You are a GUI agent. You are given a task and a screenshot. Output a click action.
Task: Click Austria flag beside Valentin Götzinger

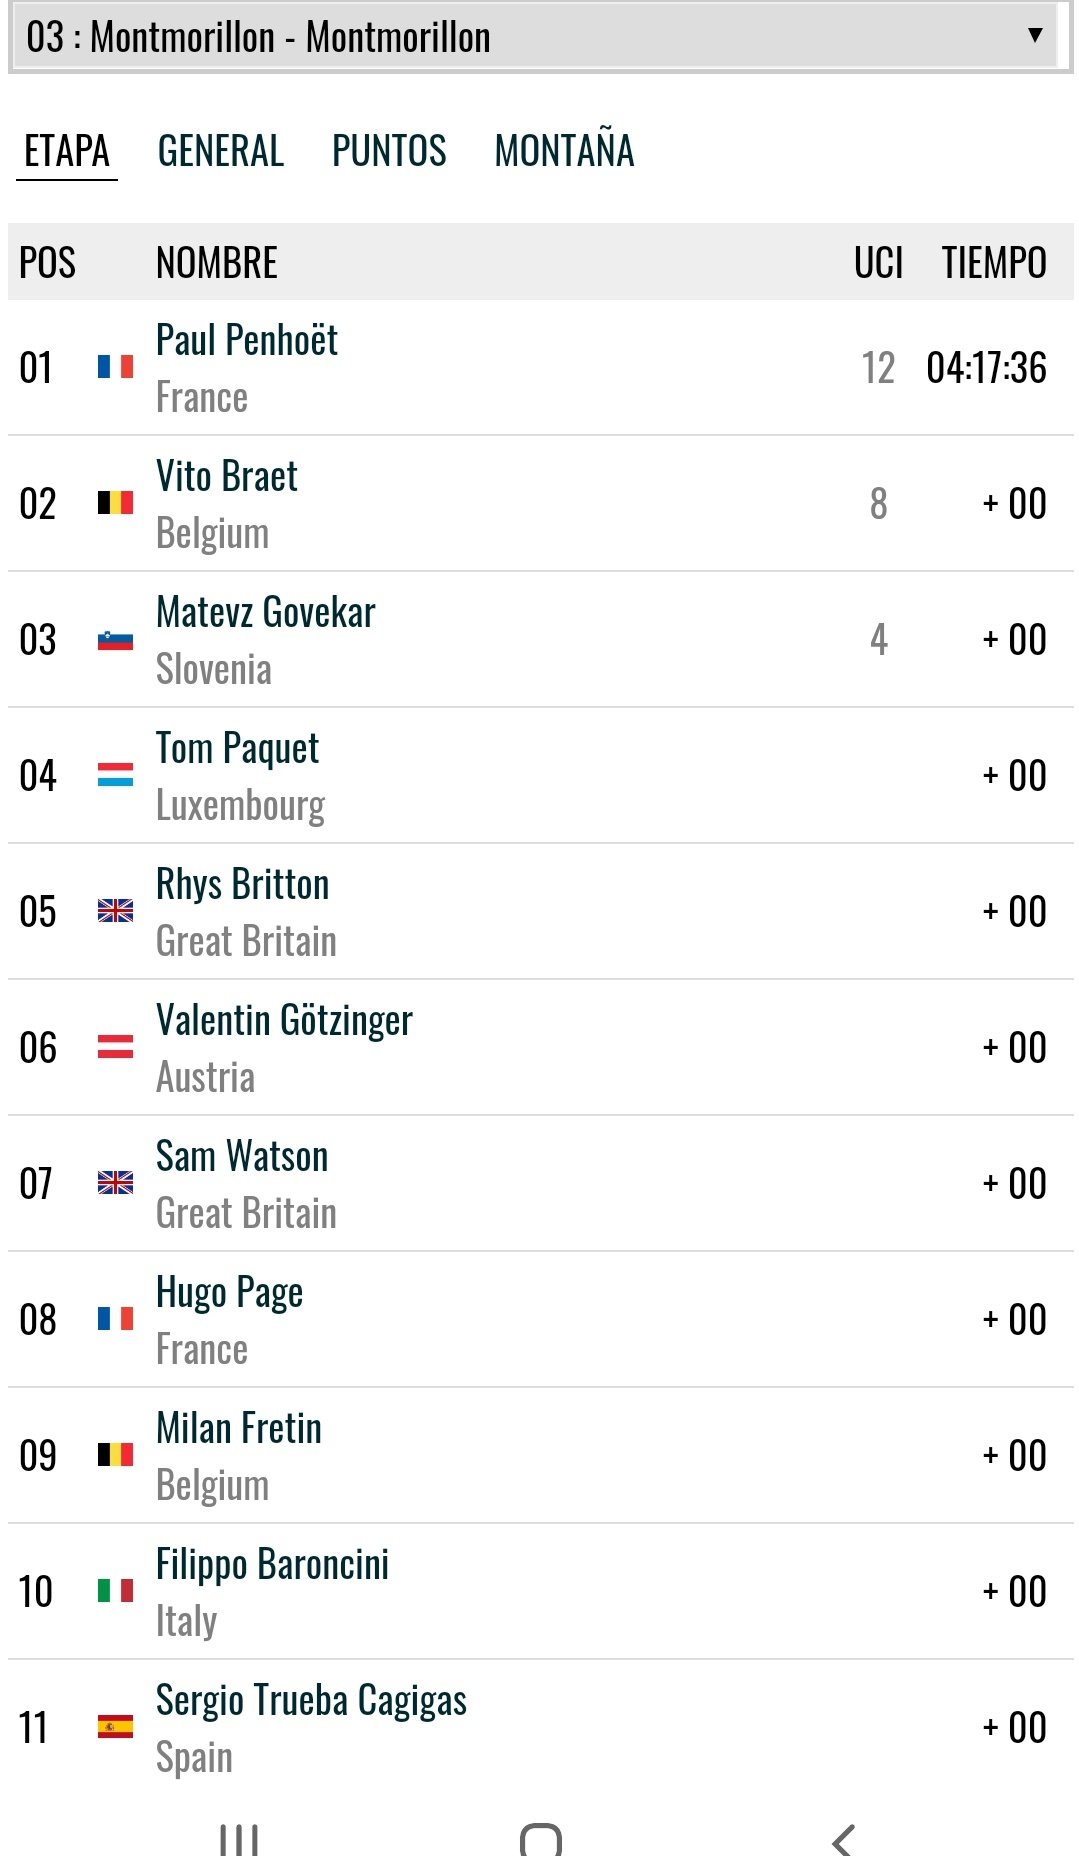(x=115, y=1047)
